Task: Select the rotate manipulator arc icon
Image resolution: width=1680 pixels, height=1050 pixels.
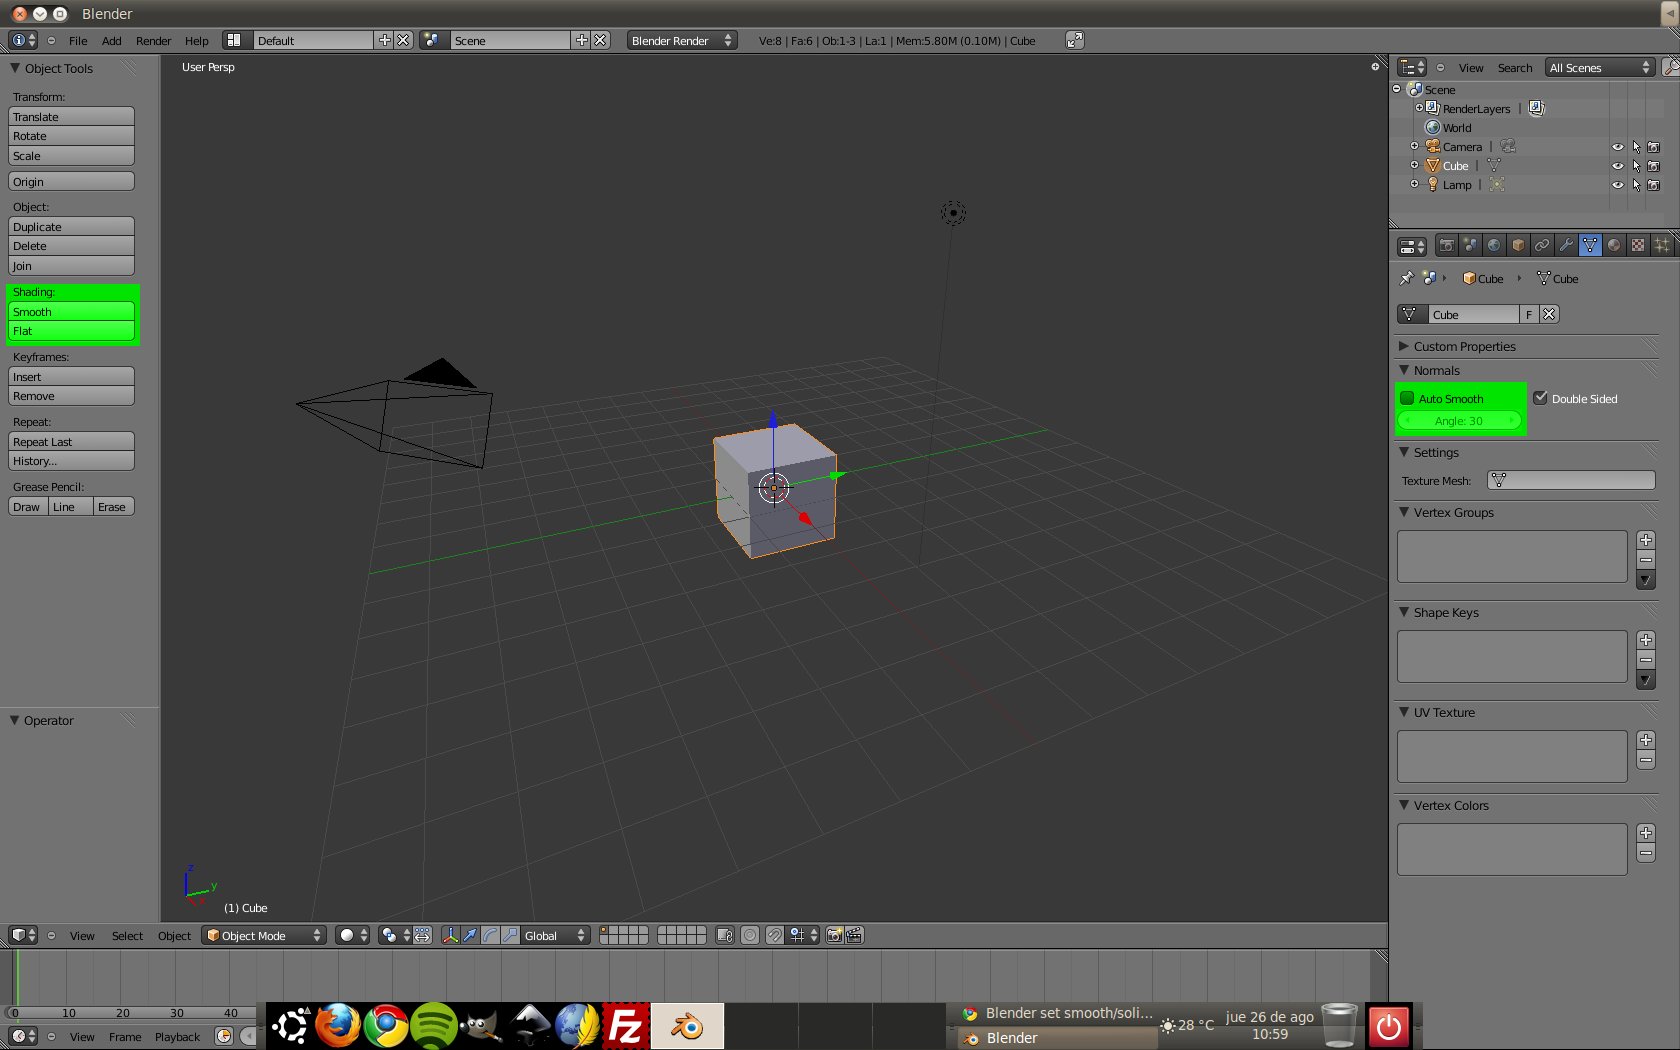Action: pyautogui.click(x=490, y=935)
